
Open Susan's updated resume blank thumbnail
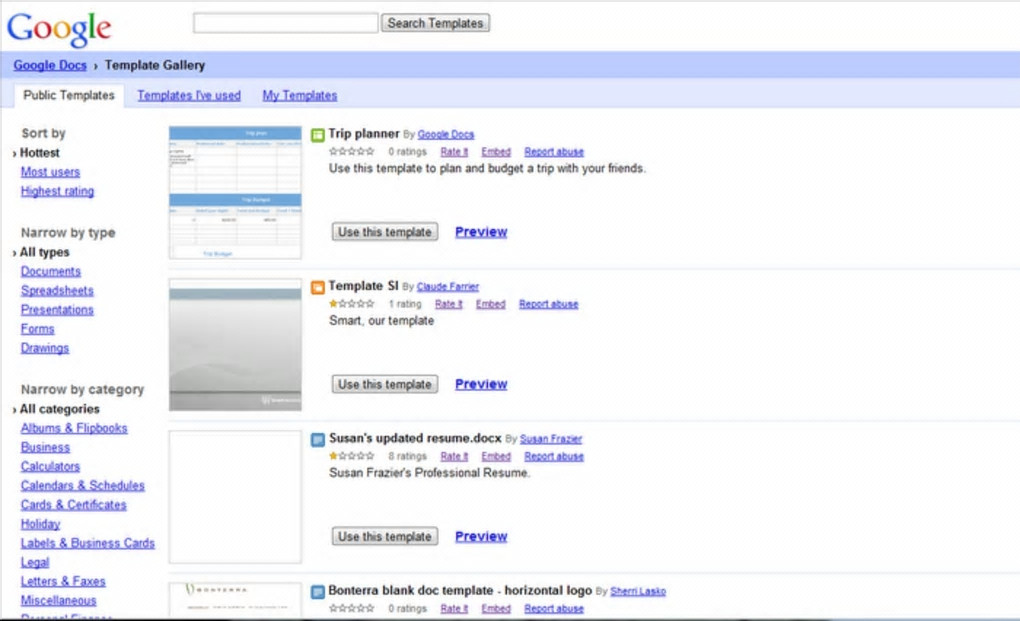(x=235, y=497)
